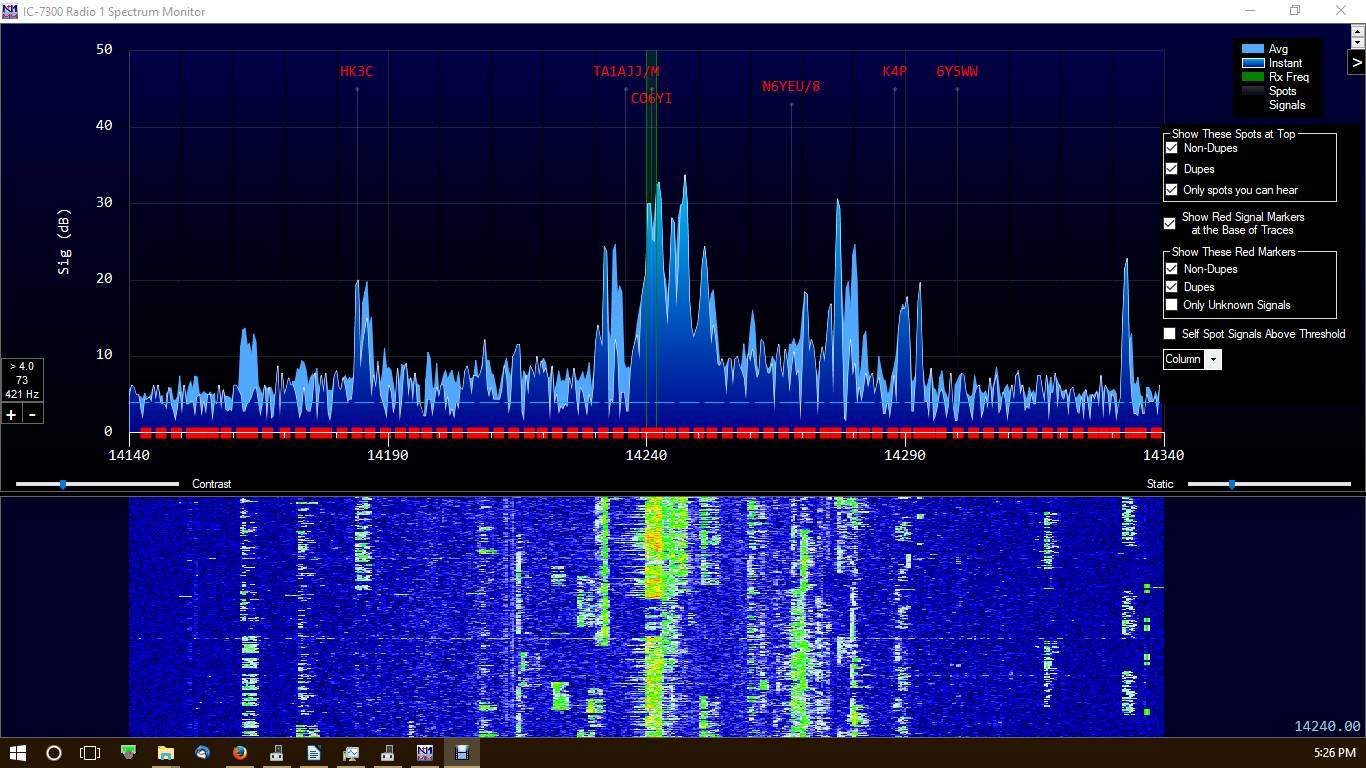Screen dimensions: 1366x768
Task: Select the N1MM Logger+ taskbar icon
Action: (425, 753)
